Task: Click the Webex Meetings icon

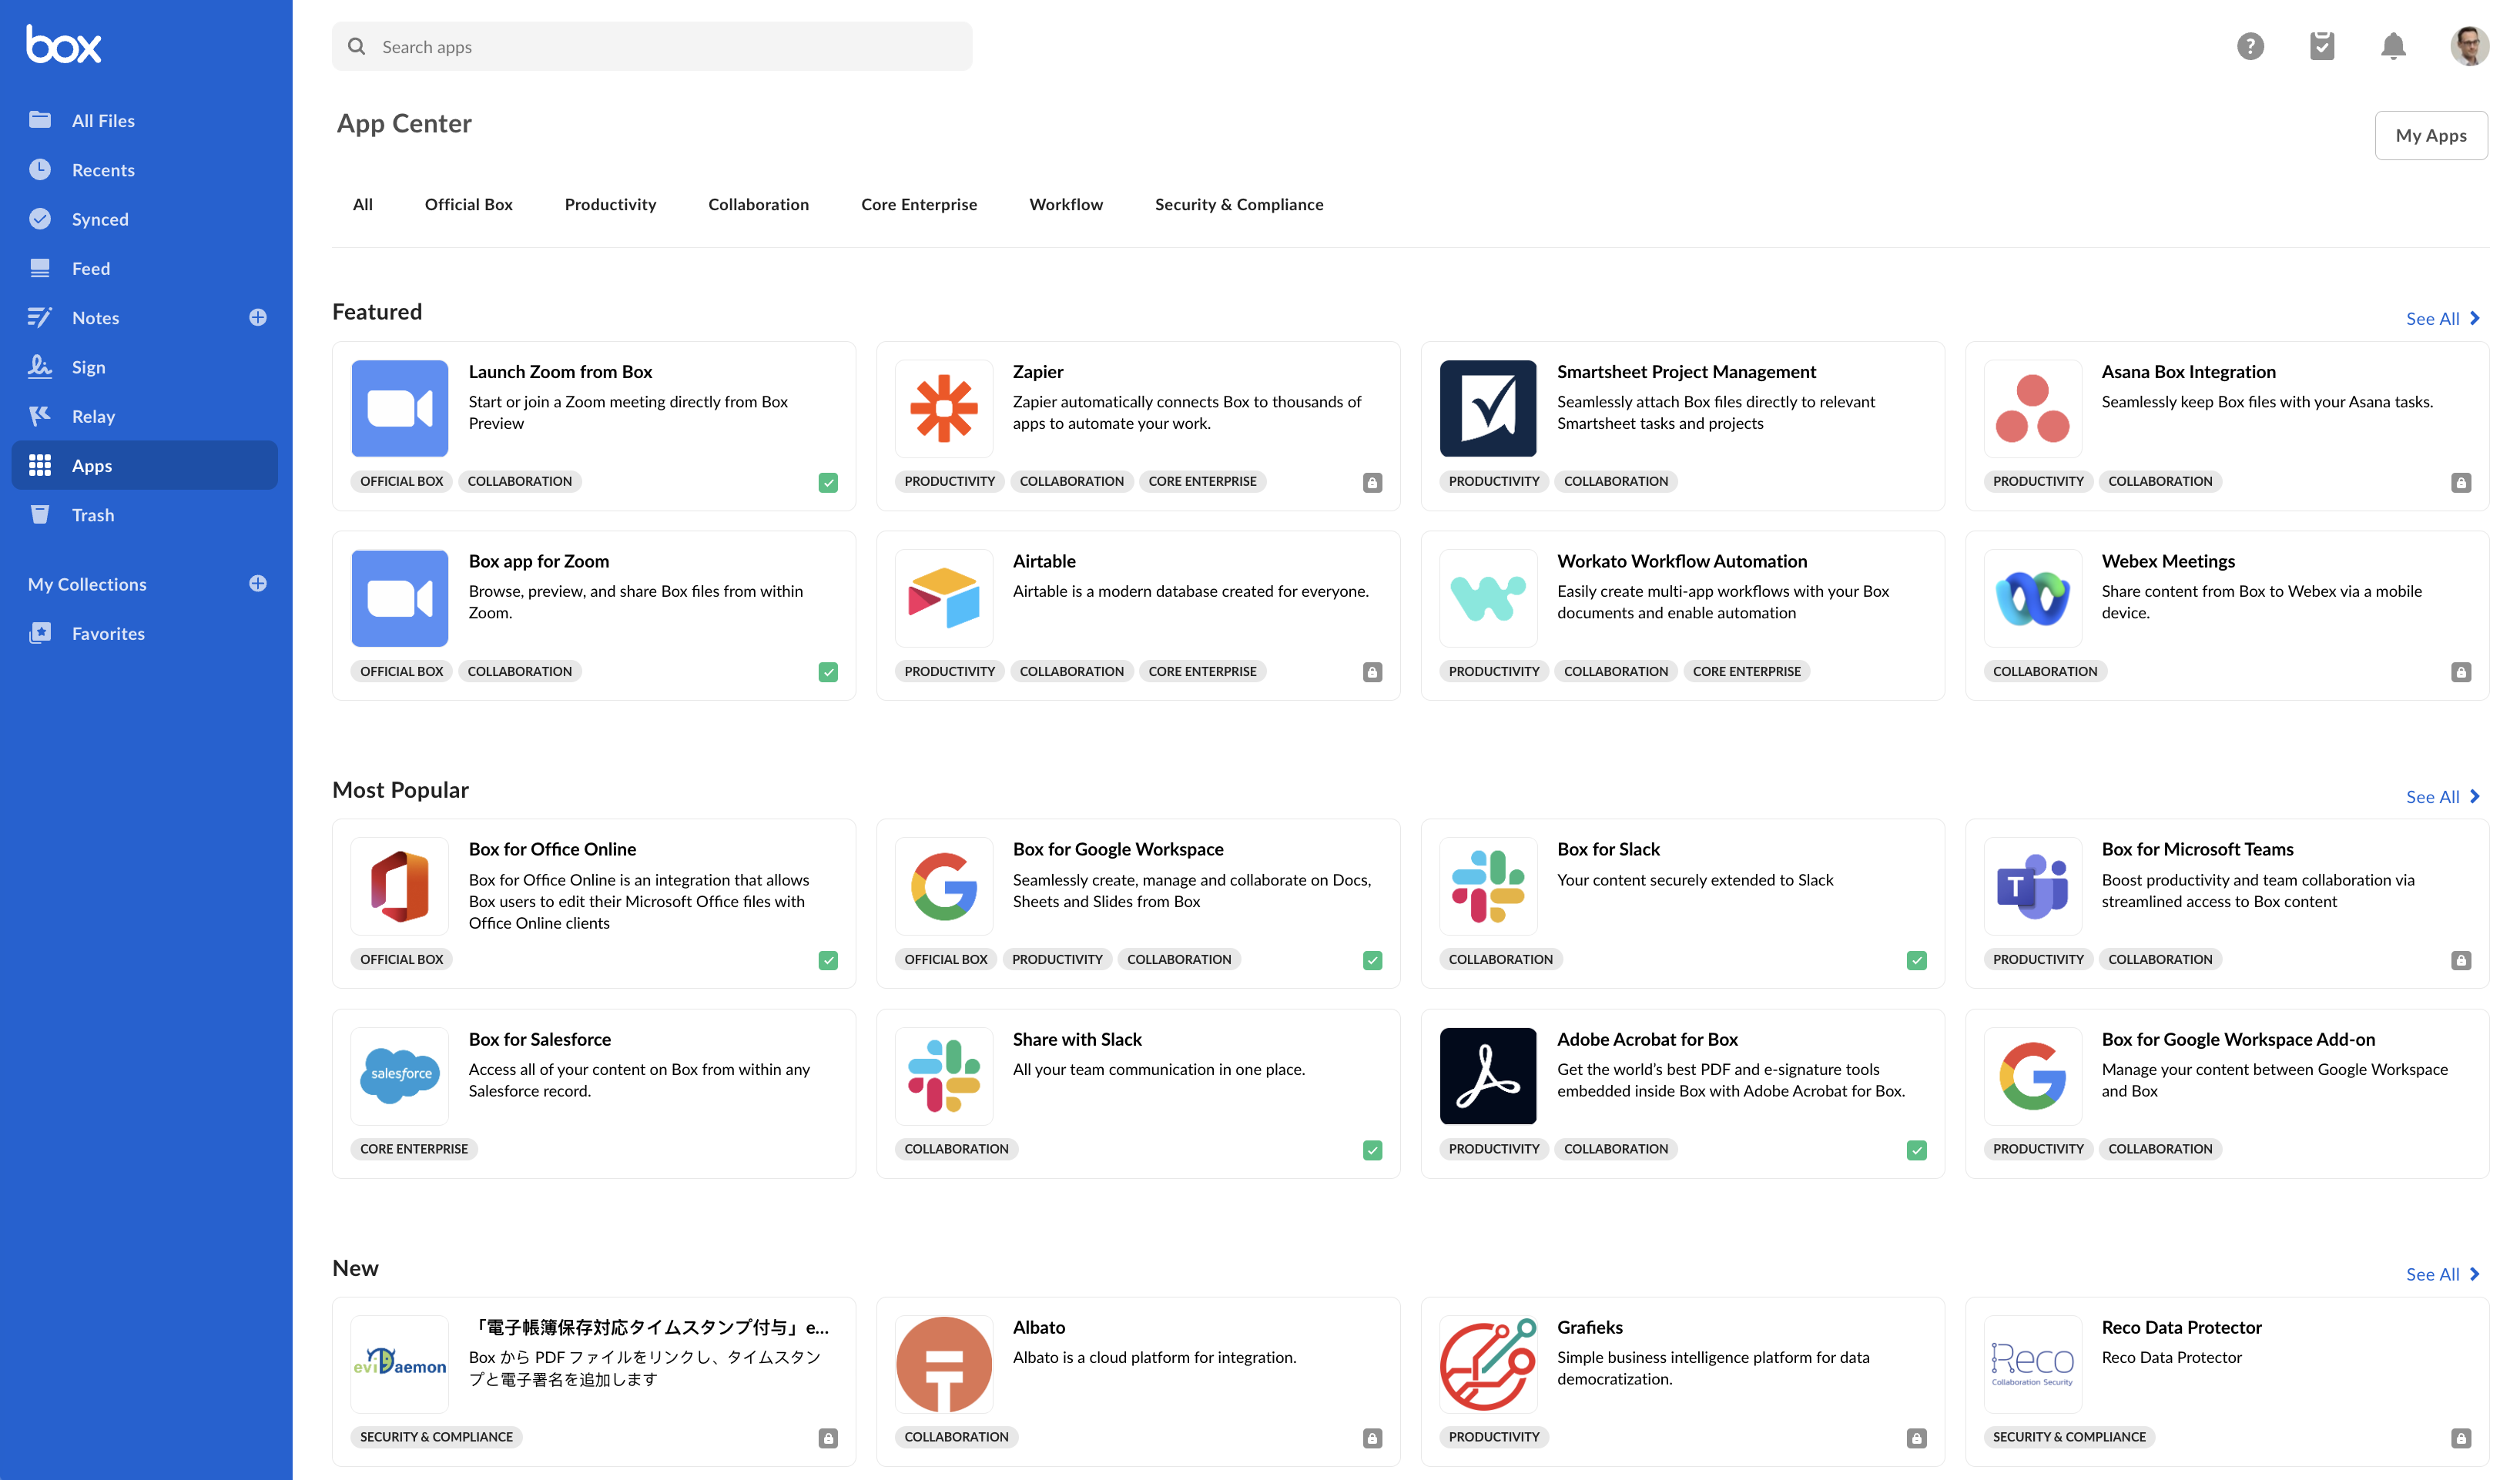Action: pyautogui.click(x=2032, y=598)
